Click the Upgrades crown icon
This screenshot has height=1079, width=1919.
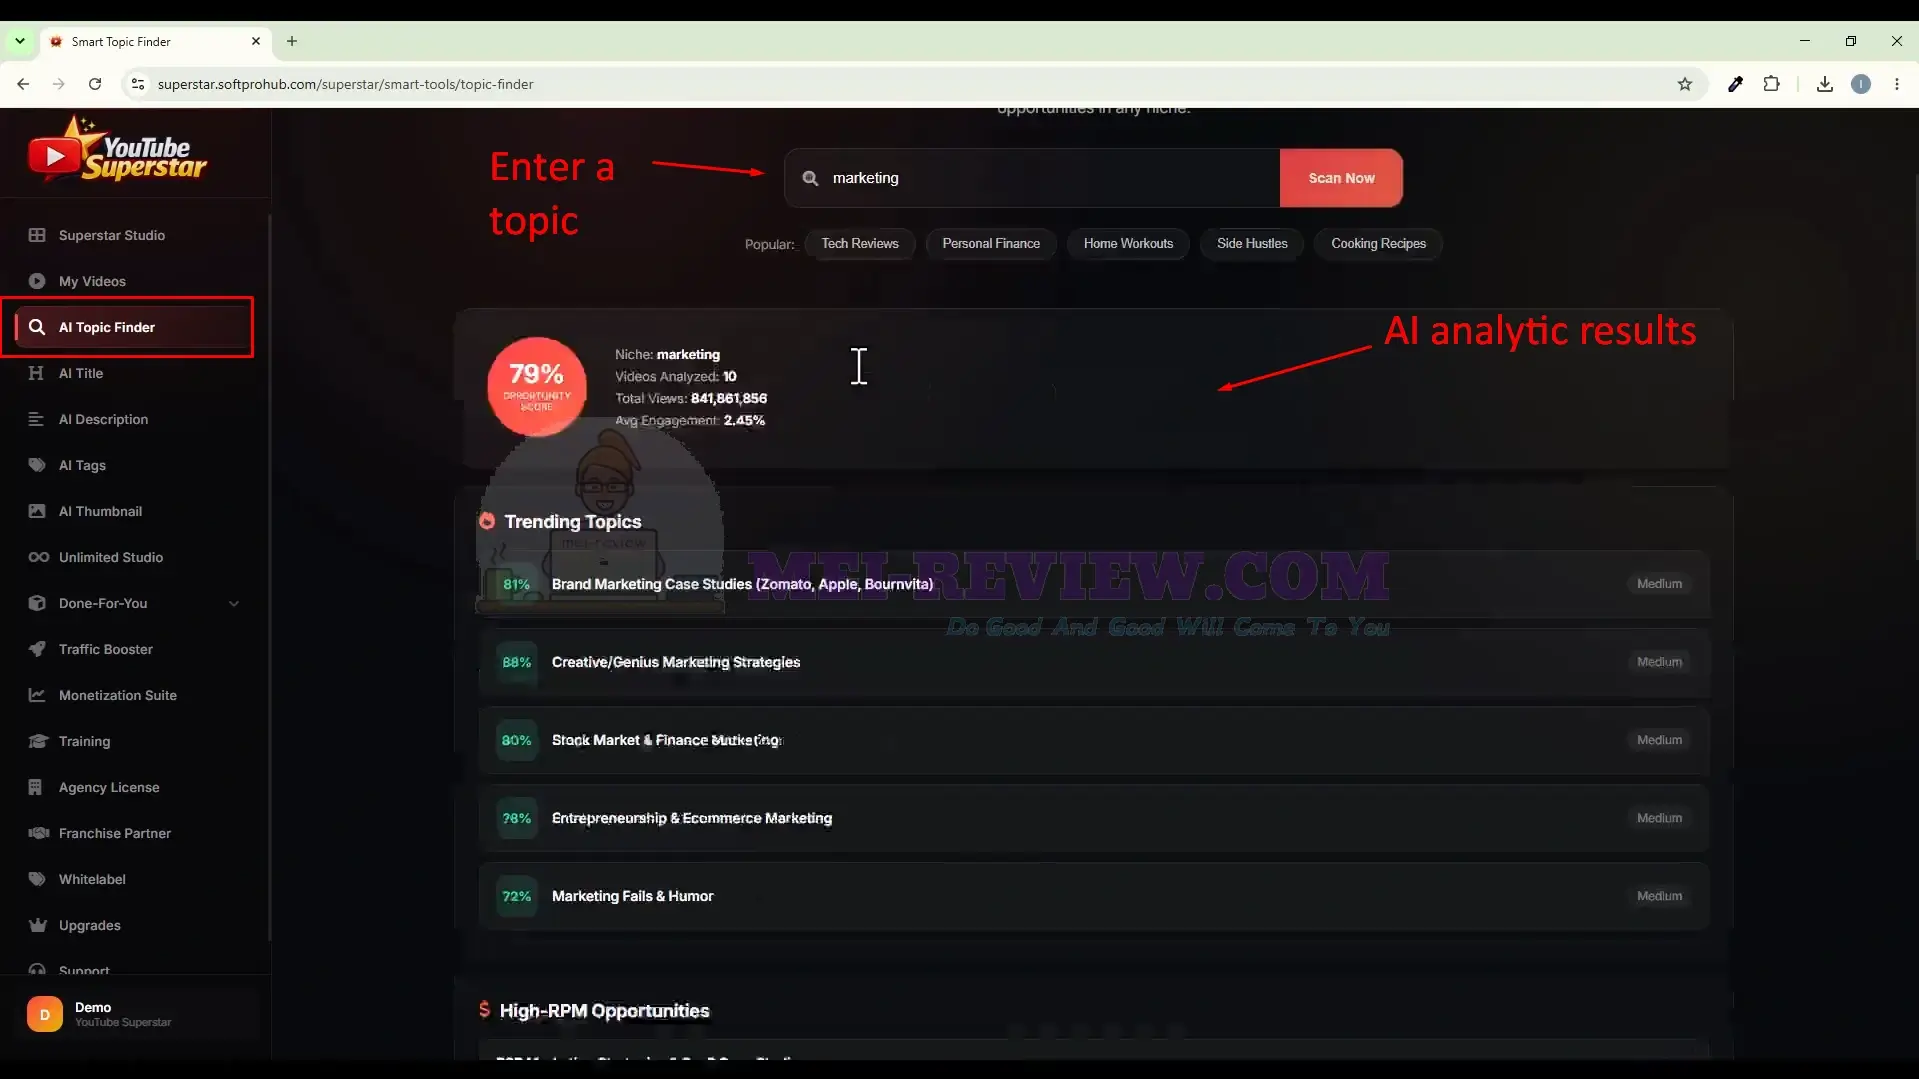(x=38, y=925)
